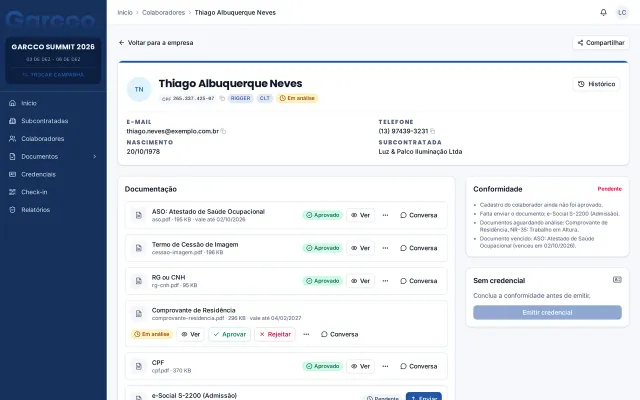Click the RG ou CNH file icon
The image size is (640, 400).
(139, 281)
